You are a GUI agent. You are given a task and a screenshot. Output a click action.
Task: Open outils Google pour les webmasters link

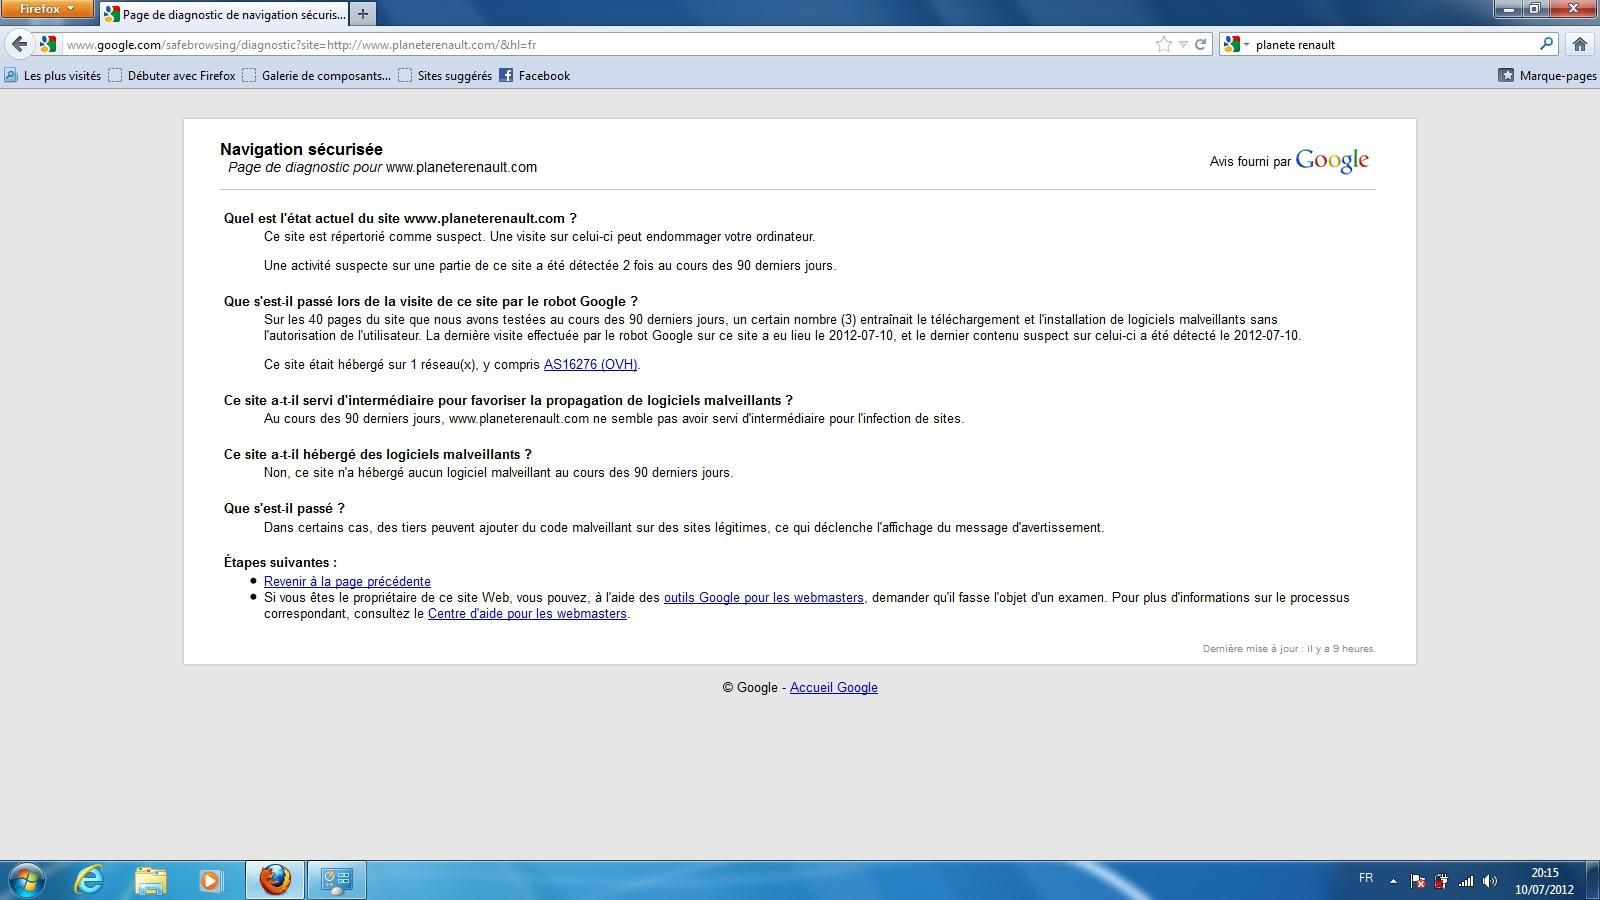[764, 598]
